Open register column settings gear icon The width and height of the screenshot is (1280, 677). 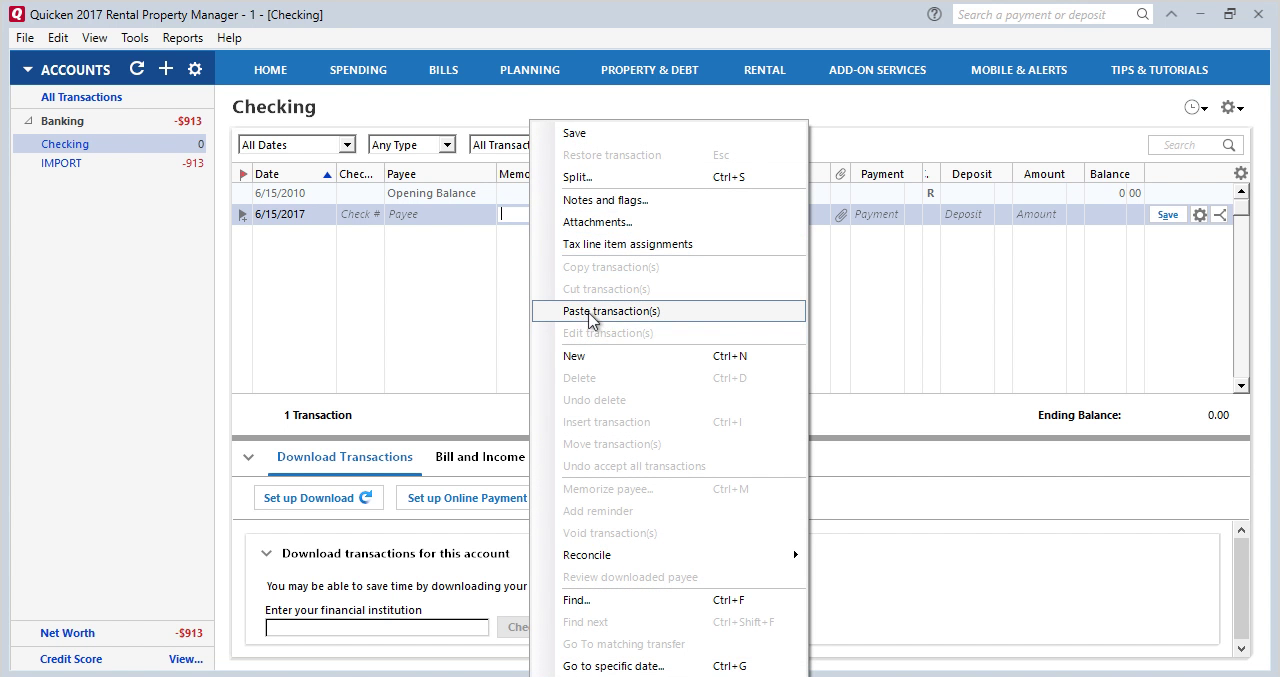pyautogui.click(x=1241, y=173)
